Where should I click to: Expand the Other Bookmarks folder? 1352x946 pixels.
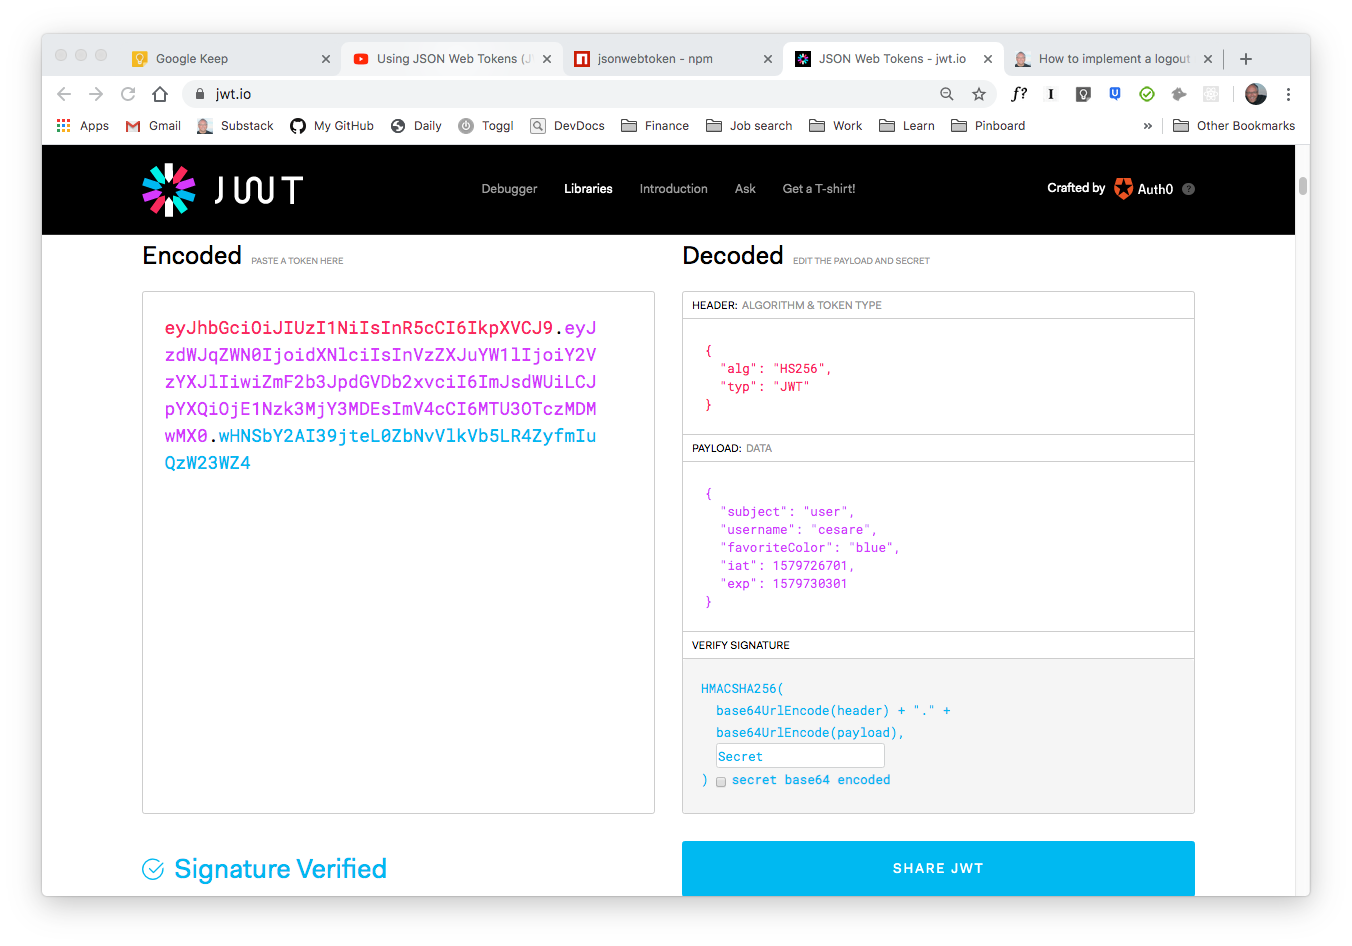pos(1234,126)
